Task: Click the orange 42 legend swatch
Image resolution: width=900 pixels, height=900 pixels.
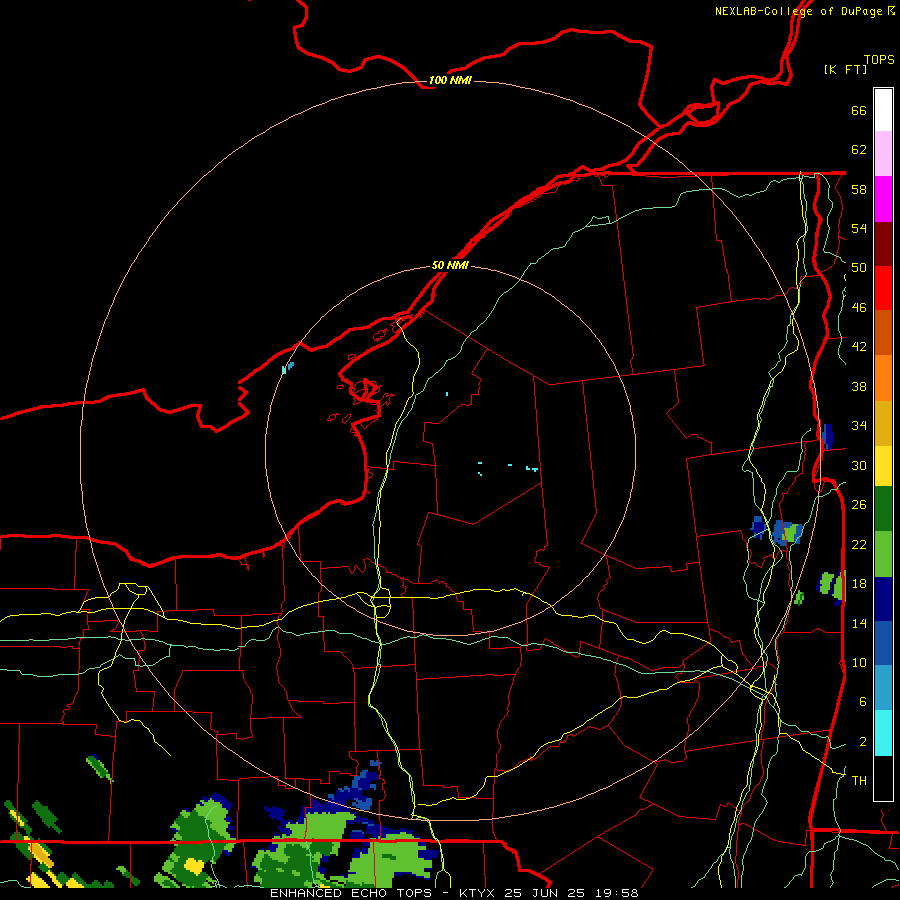Action: click(883, 378)
